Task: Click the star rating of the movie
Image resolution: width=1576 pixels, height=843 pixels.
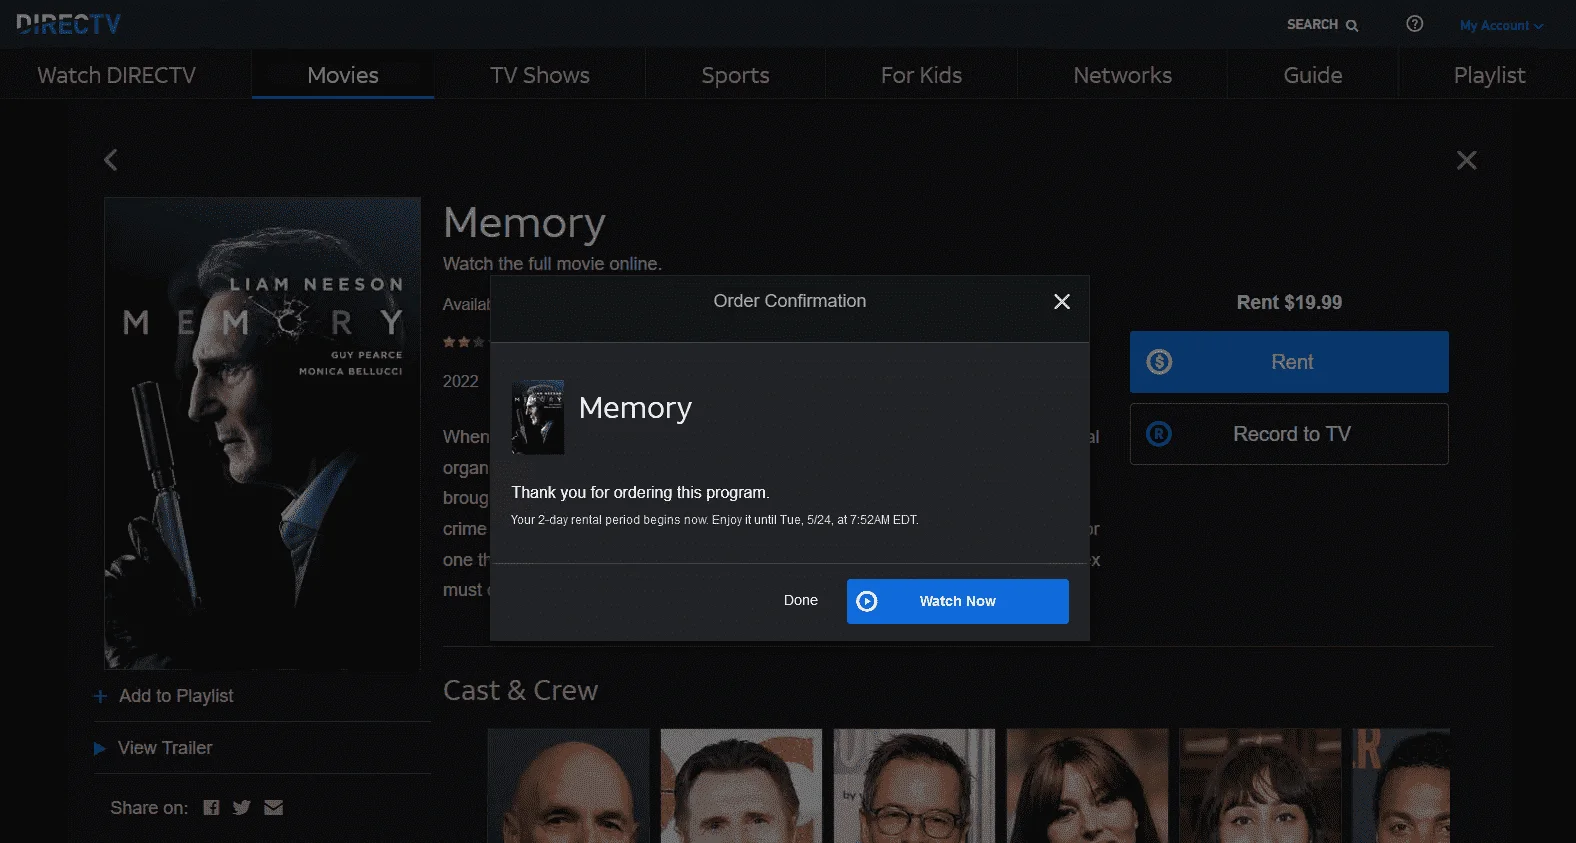Action: [x=464, y=342]
